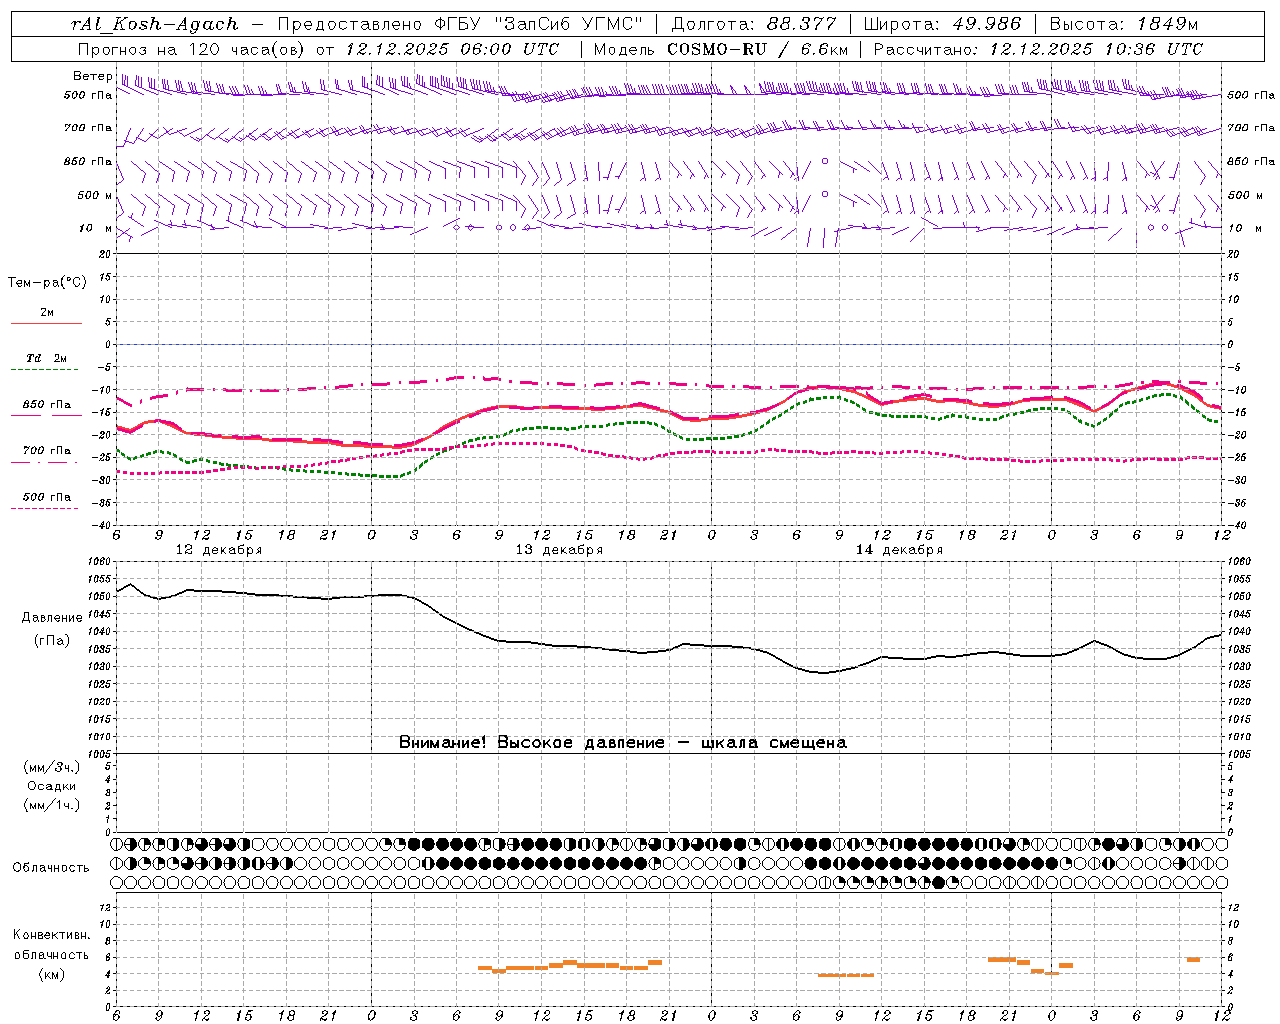The image size is (1280, 1024).
Task: Click the Тем-ра(°C) axis title
Action: click(47, 283)
